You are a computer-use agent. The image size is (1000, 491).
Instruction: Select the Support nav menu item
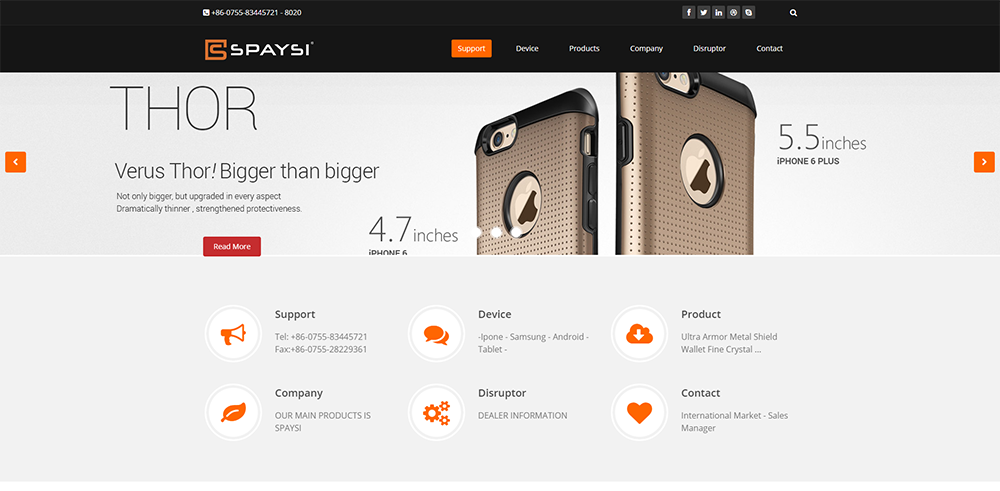pyautogui.click(x=471, y=48)
